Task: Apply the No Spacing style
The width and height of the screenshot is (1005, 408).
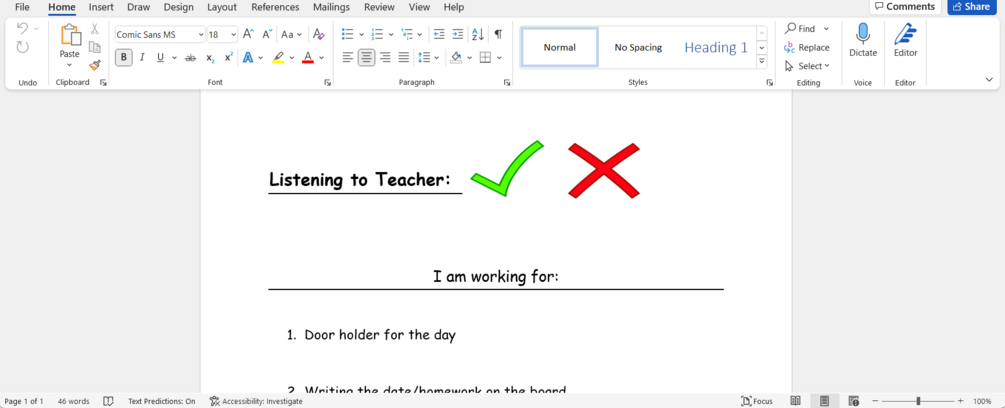Action: point(638,47)
